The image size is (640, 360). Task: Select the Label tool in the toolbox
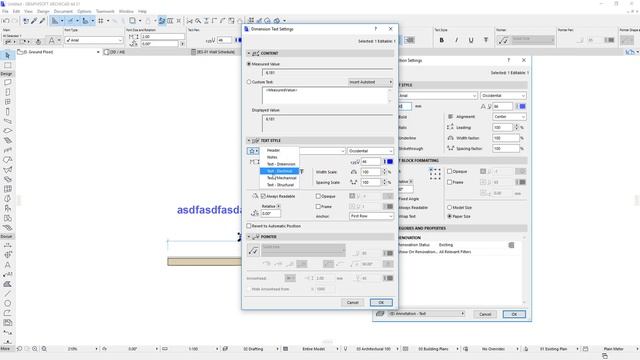[x=7, y=274]
